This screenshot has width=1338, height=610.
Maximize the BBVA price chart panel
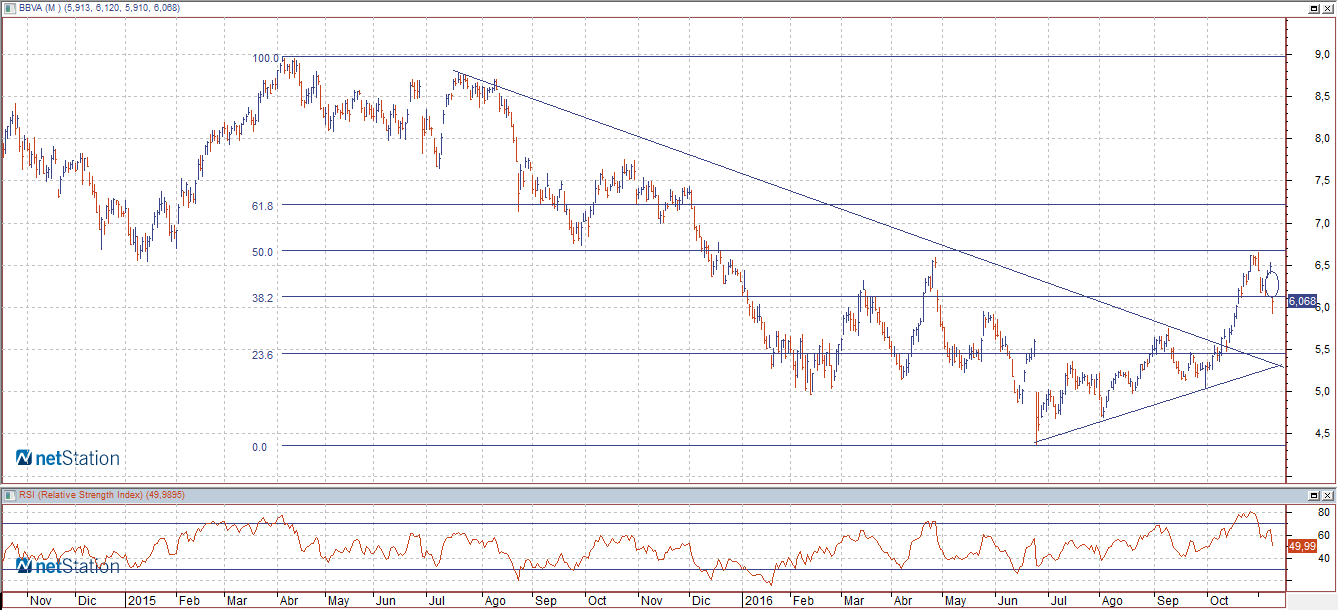click(x=1314, y=9)
